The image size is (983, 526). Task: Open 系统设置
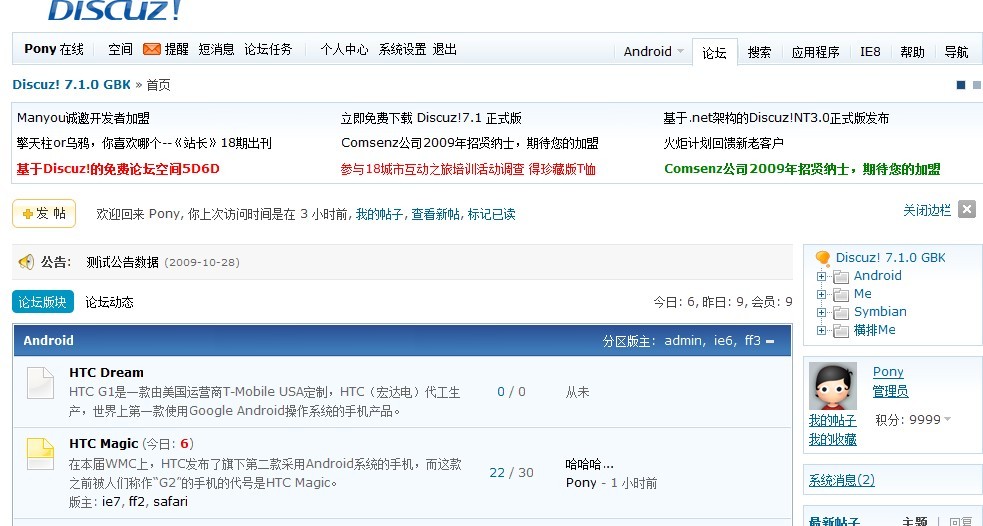pyautogui.click(x=402, y=49)
